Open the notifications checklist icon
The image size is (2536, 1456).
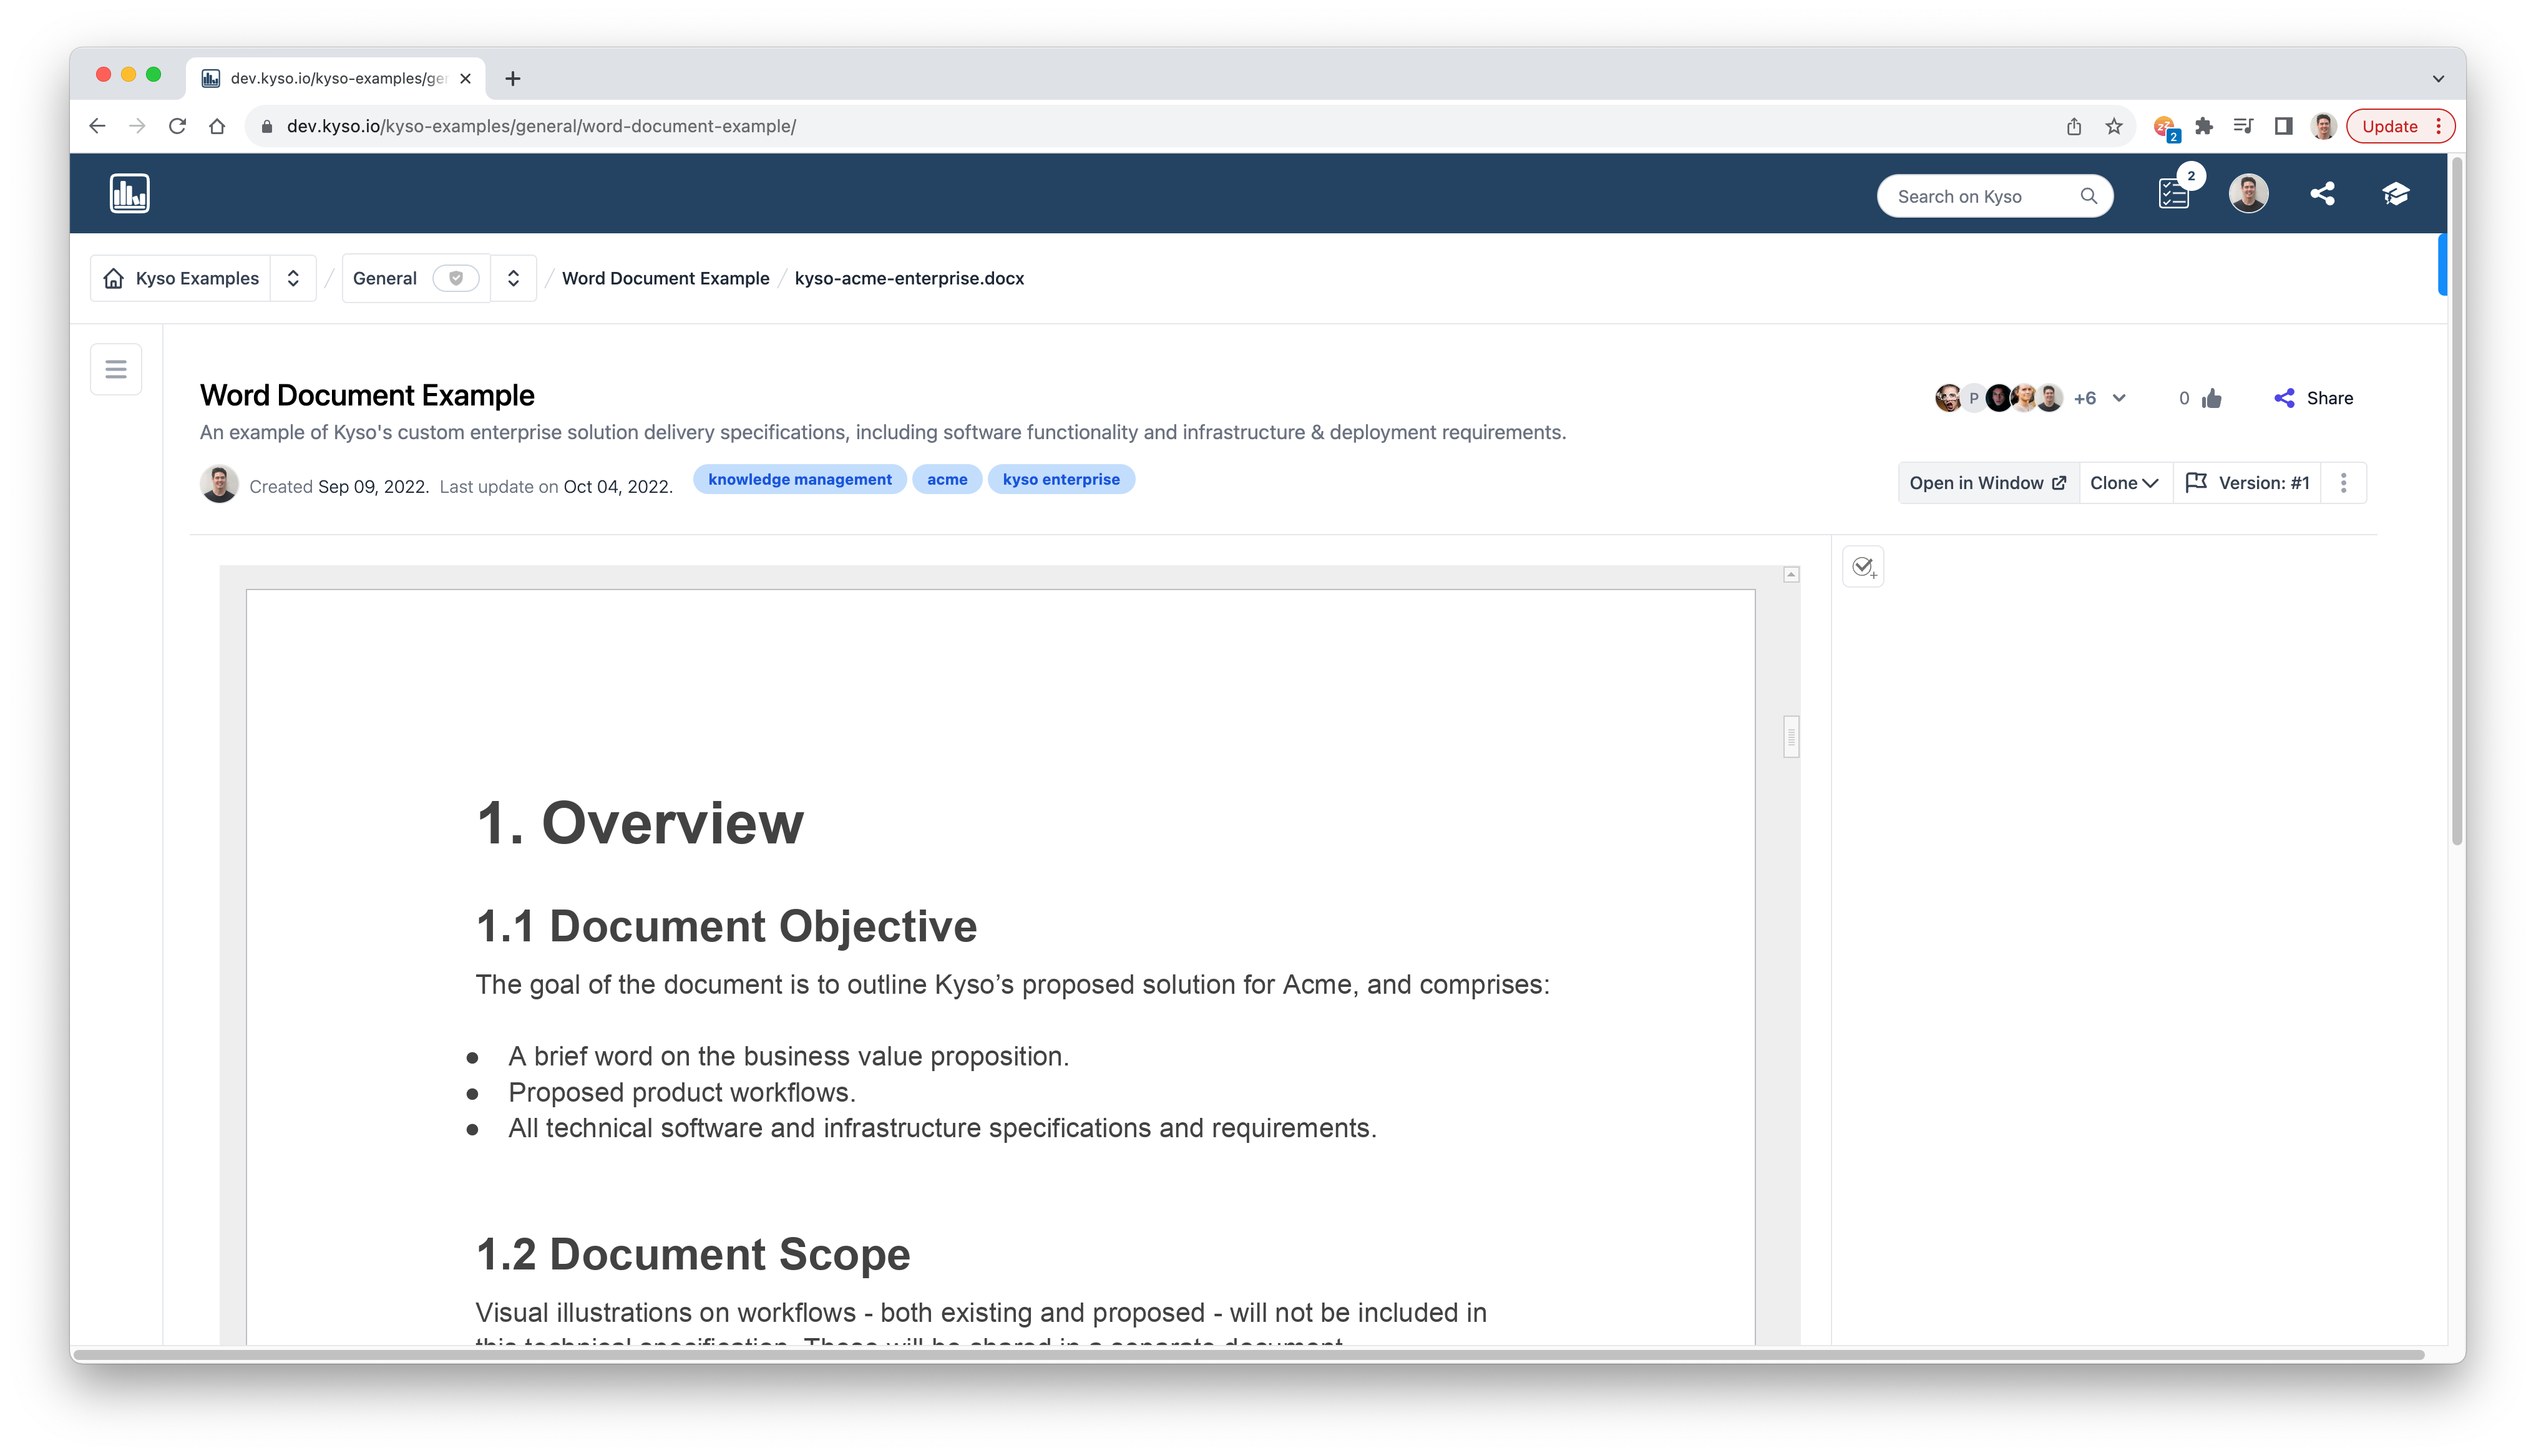[2173, 194]
